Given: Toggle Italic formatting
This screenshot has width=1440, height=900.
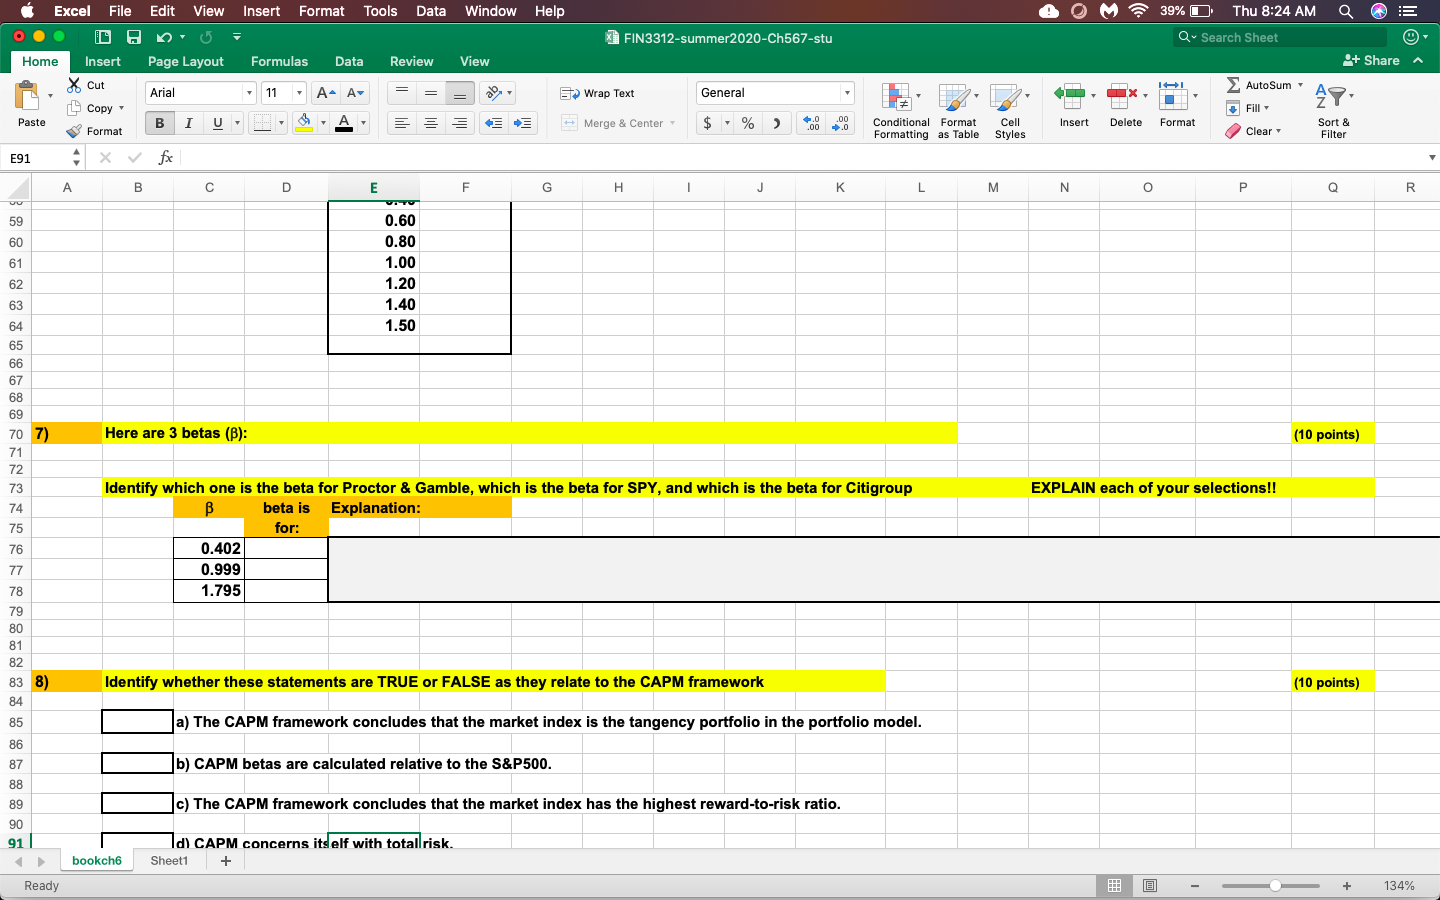Looking at the screenshot, I should click(188, 123).
